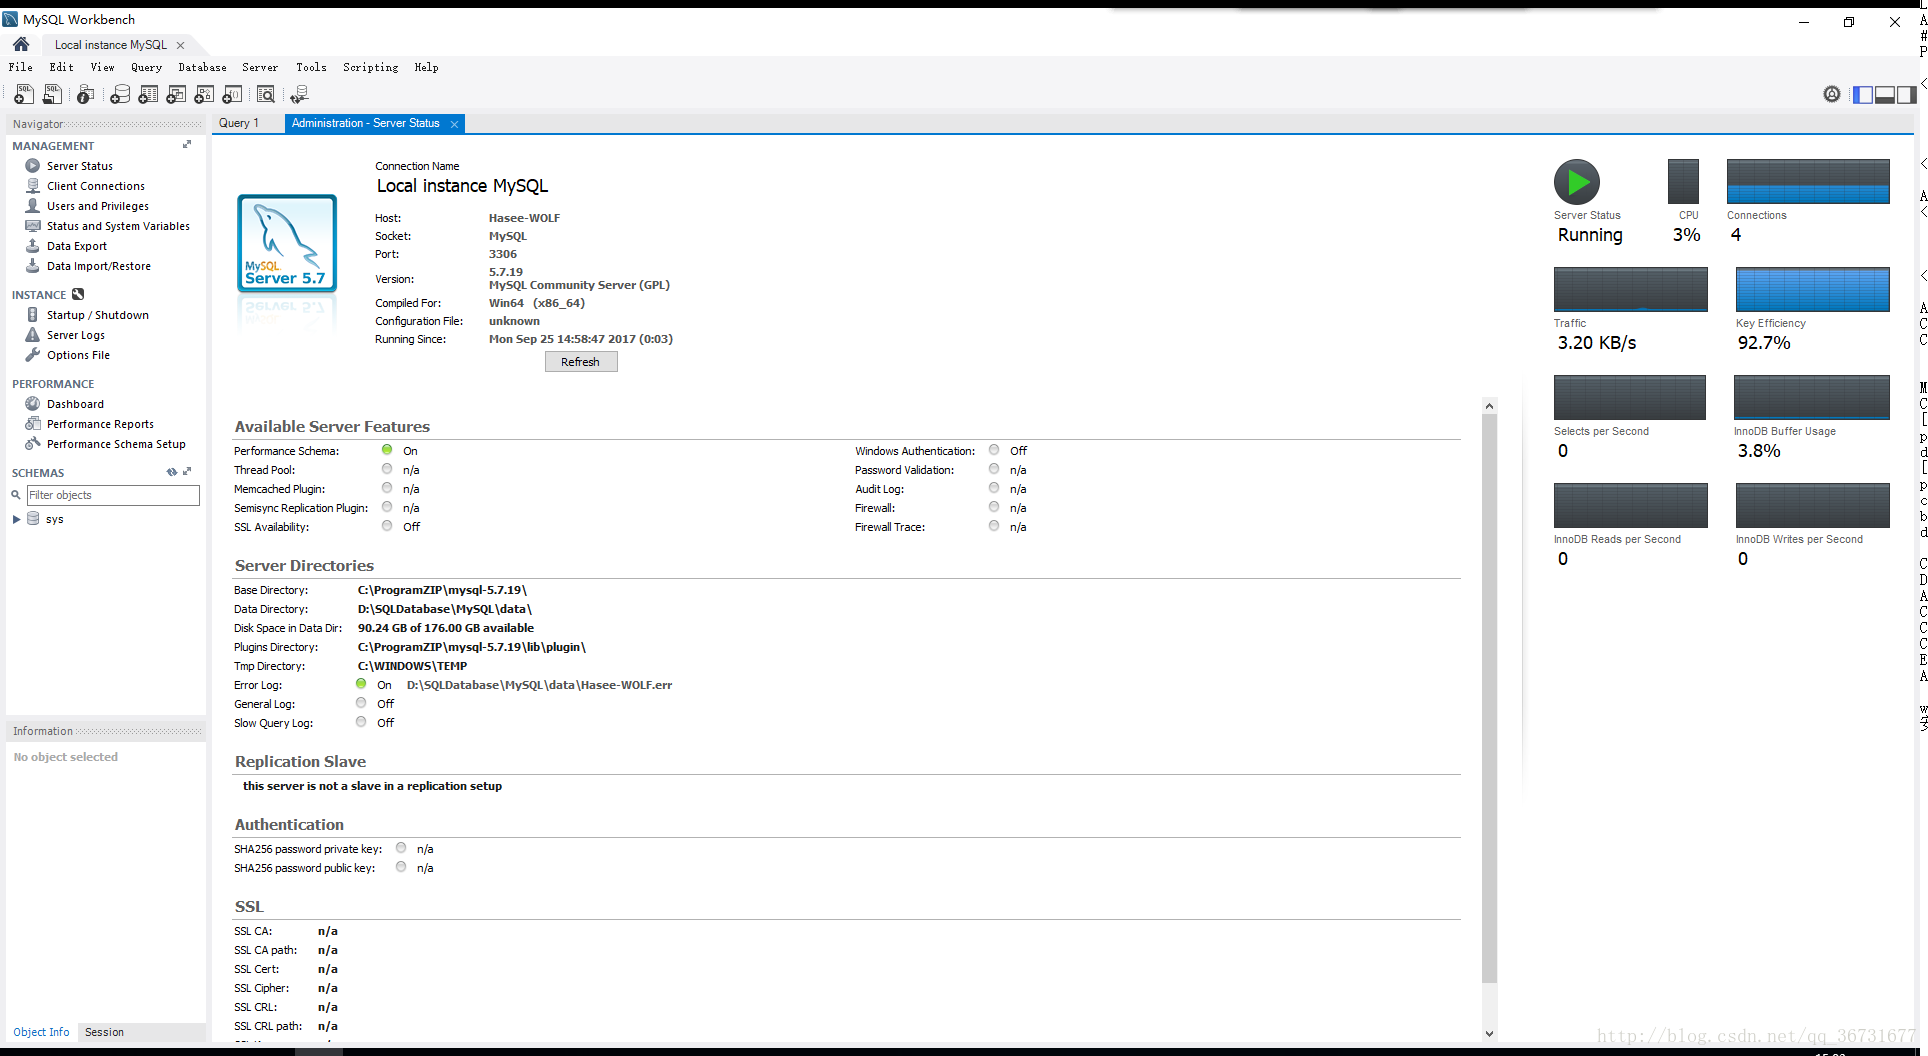Open the Query menu
The width and height of the screenshot is (1928, 1056).
[x=146, y=67]
